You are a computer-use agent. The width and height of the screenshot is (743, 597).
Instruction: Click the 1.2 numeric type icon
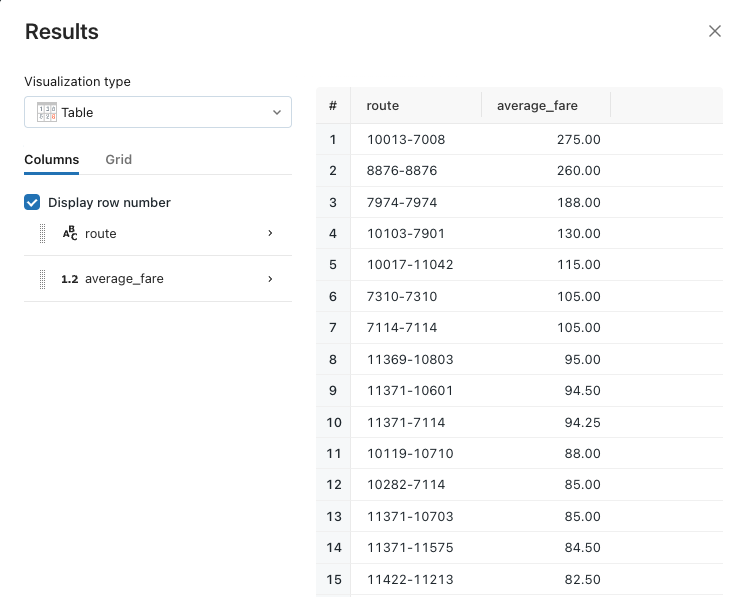[x=70, y=279]
